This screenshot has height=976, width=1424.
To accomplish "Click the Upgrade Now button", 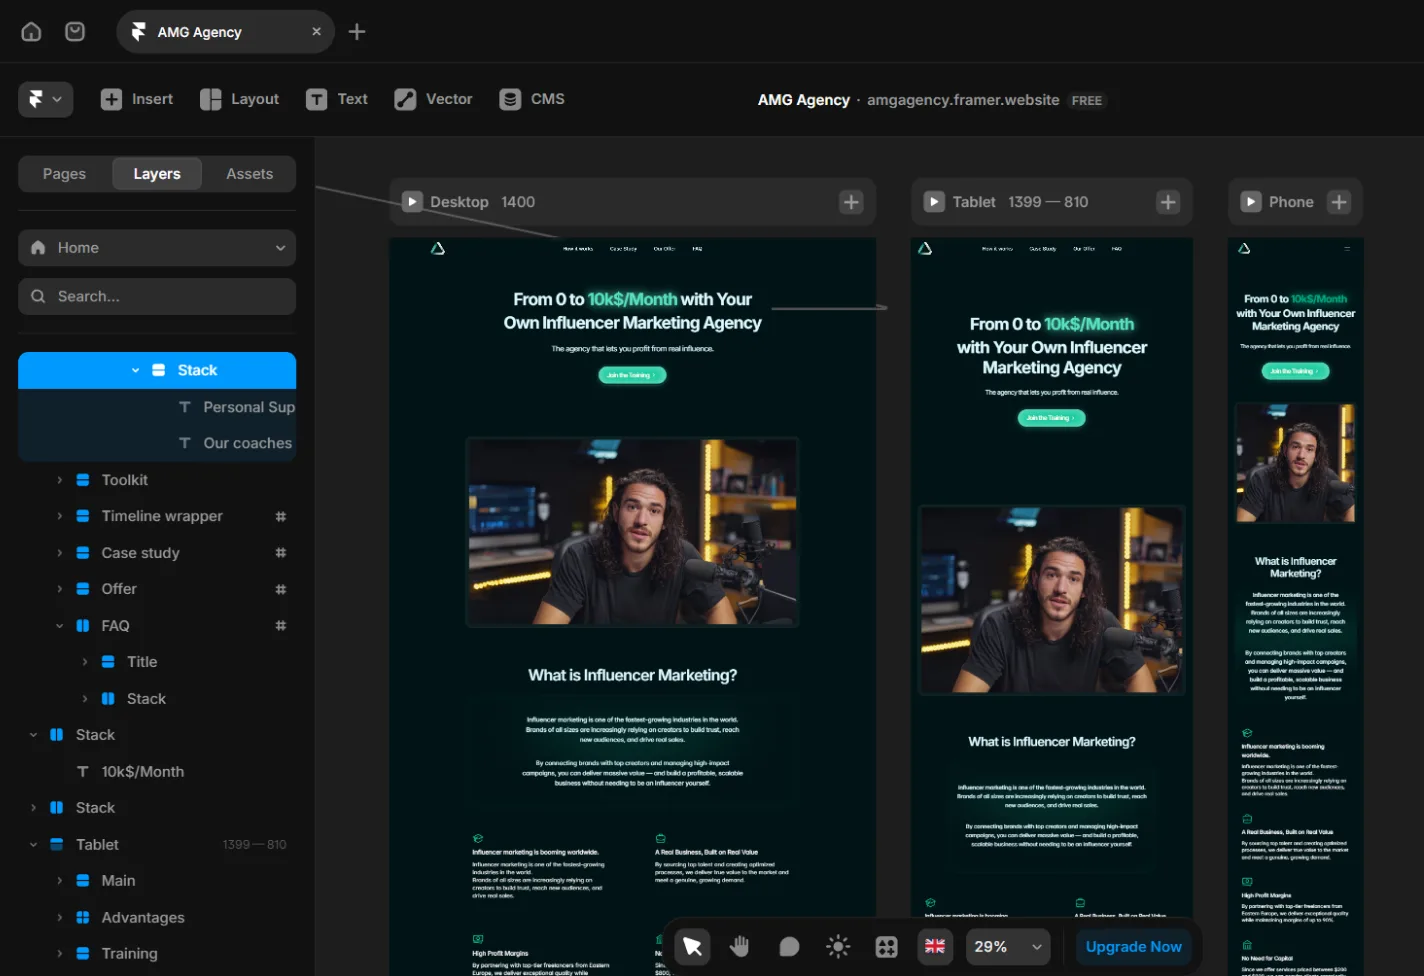I will [x=1133, y=947].
